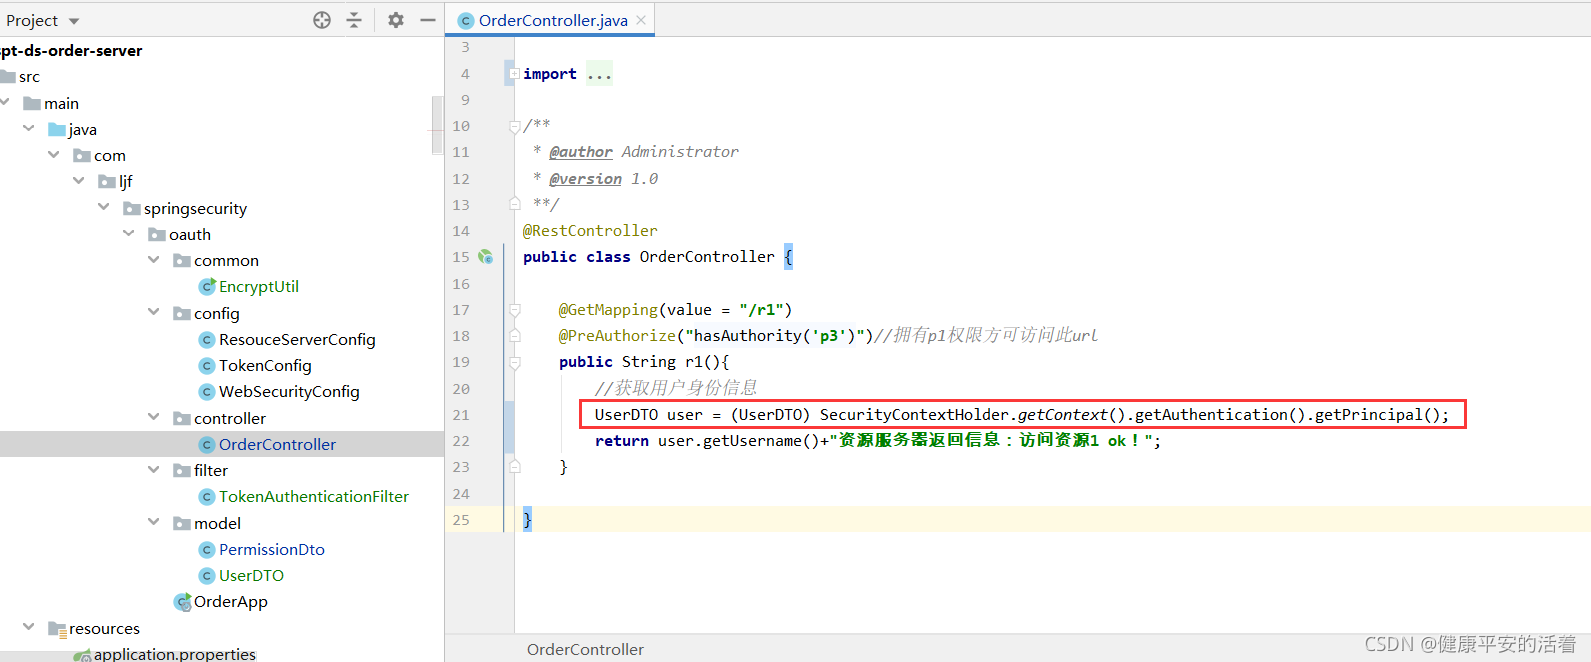Viewport: 1591px width, 662px height.
Task: Click the @version Javadoc tag
Action: pos(585,178)
